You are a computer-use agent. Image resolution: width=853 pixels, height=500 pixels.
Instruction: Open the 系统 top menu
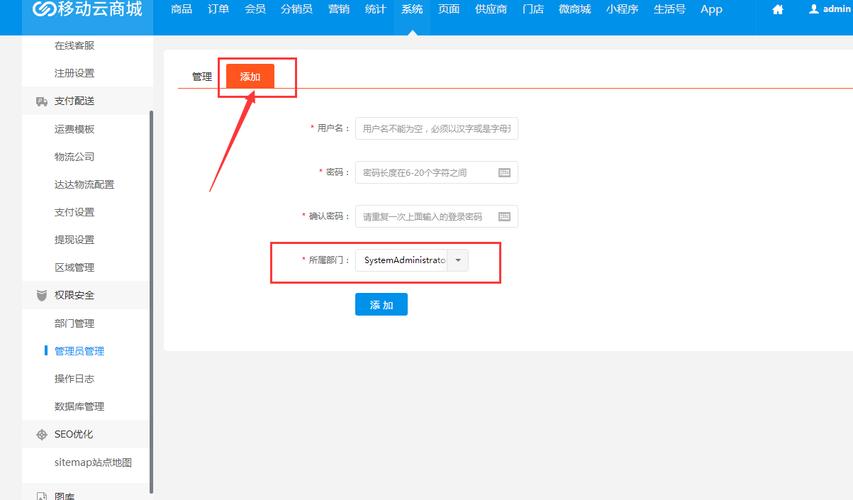click(412, 9)
